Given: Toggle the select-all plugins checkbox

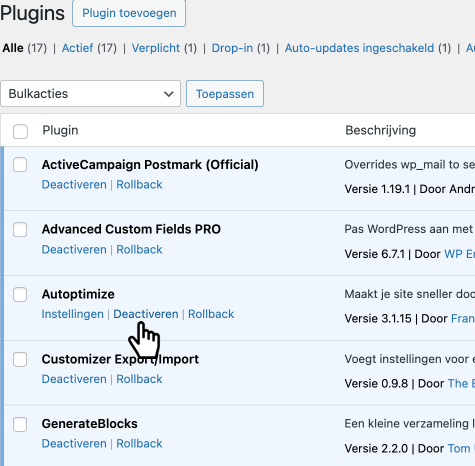Looking at the screenshot, I should click(x=20, y=131).
